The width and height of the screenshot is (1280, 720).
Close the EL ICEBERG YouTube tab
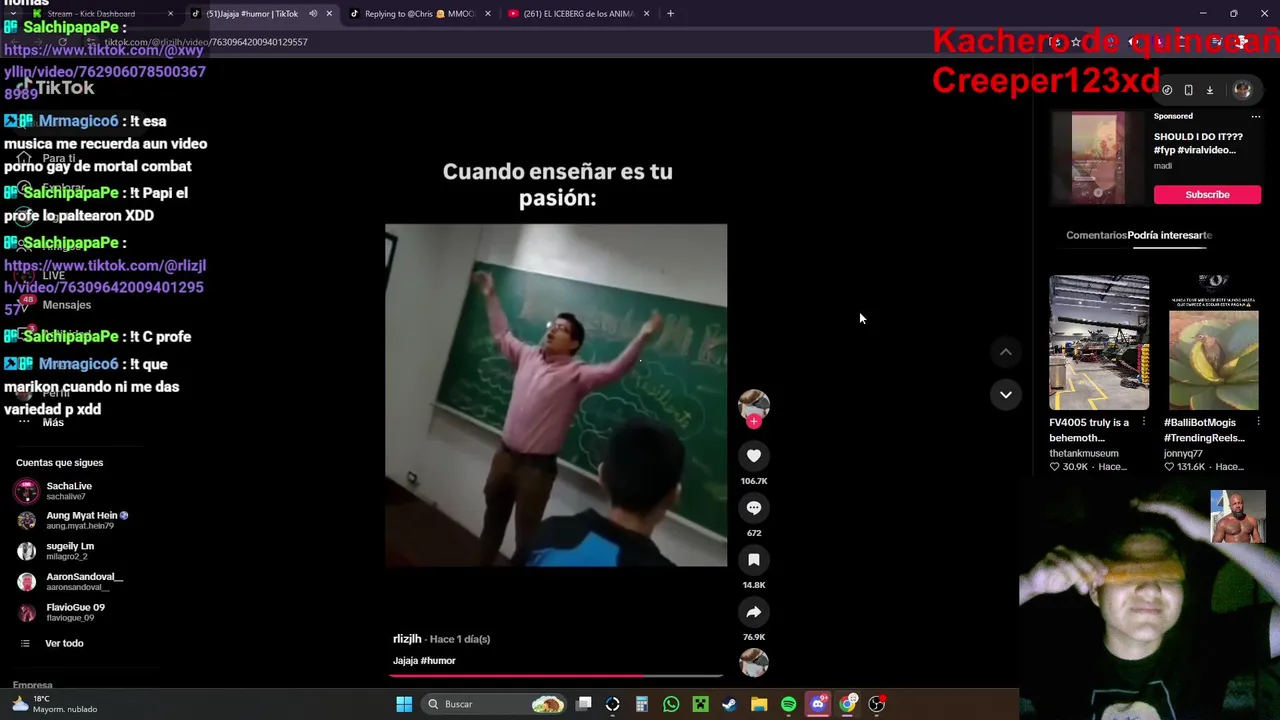[x=646, y=14]
